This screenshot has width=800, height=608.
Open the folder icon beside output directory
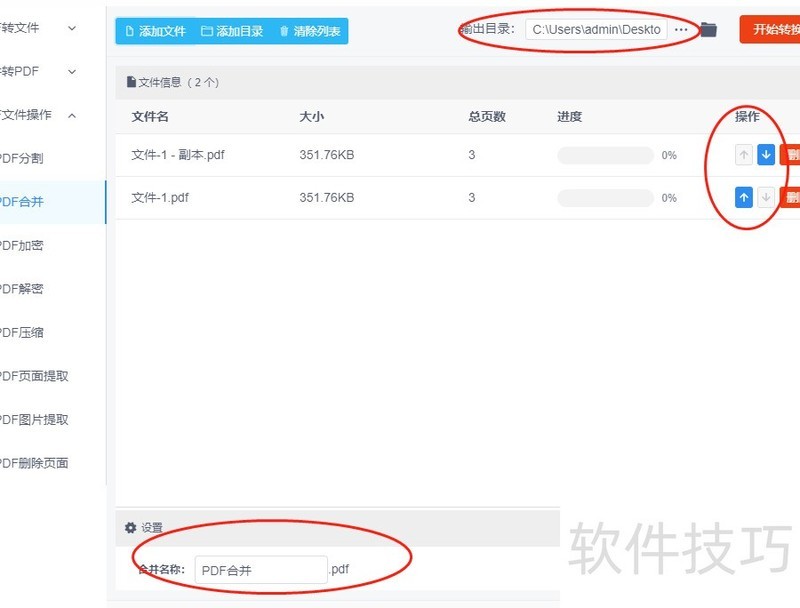click(709, 29)
